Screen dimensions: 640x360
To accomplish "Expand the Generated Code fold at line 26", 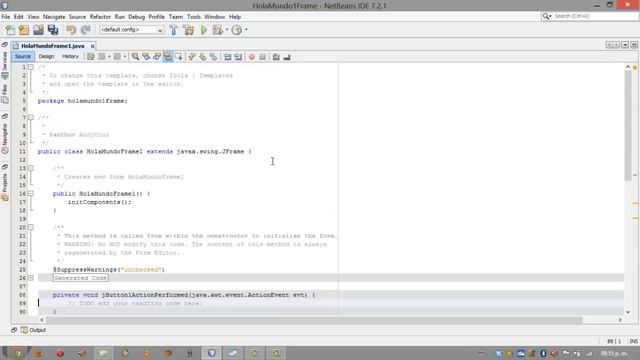I will pyautogui.click(x=31, y=278).
